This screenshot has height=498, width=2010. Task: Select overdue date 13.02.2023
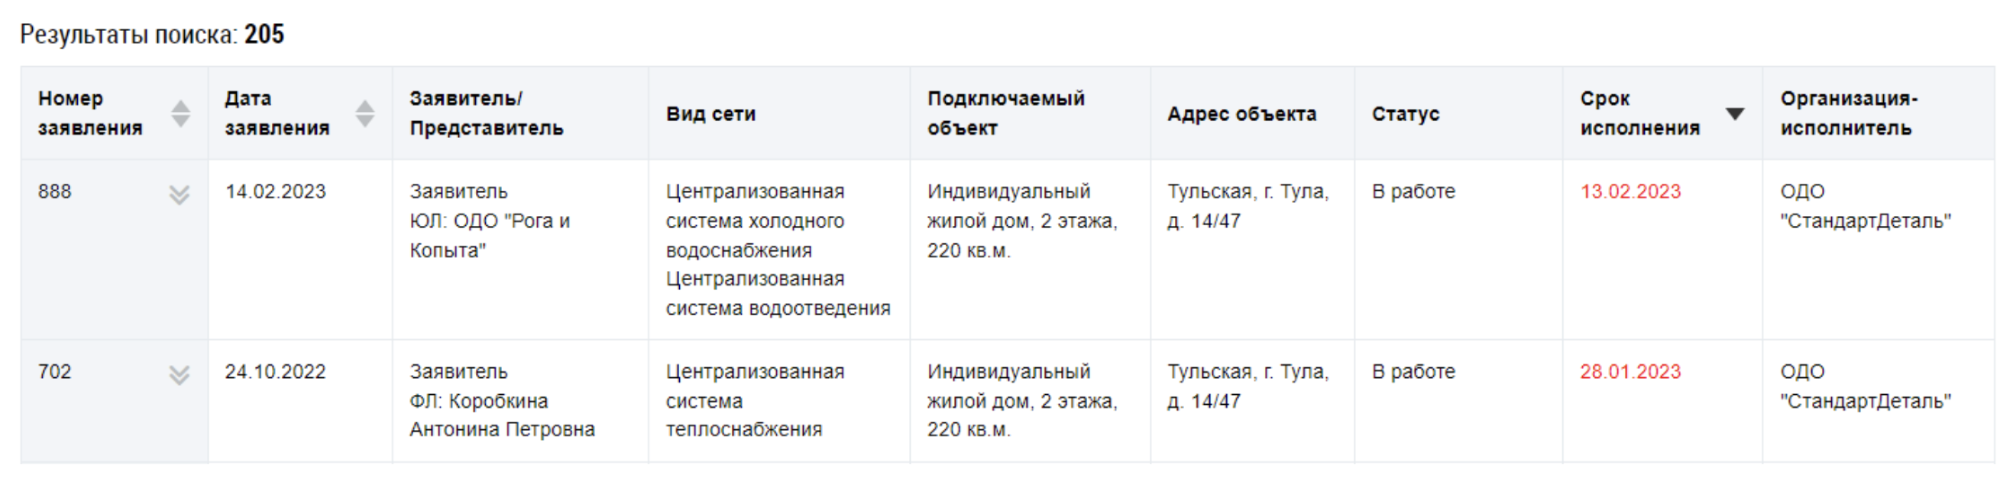pyautogui.click(x=1630, y=192)
